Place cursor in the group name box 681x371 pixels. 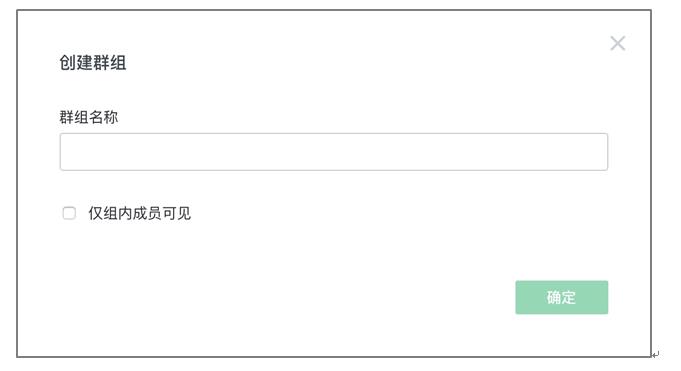[334, 152]
